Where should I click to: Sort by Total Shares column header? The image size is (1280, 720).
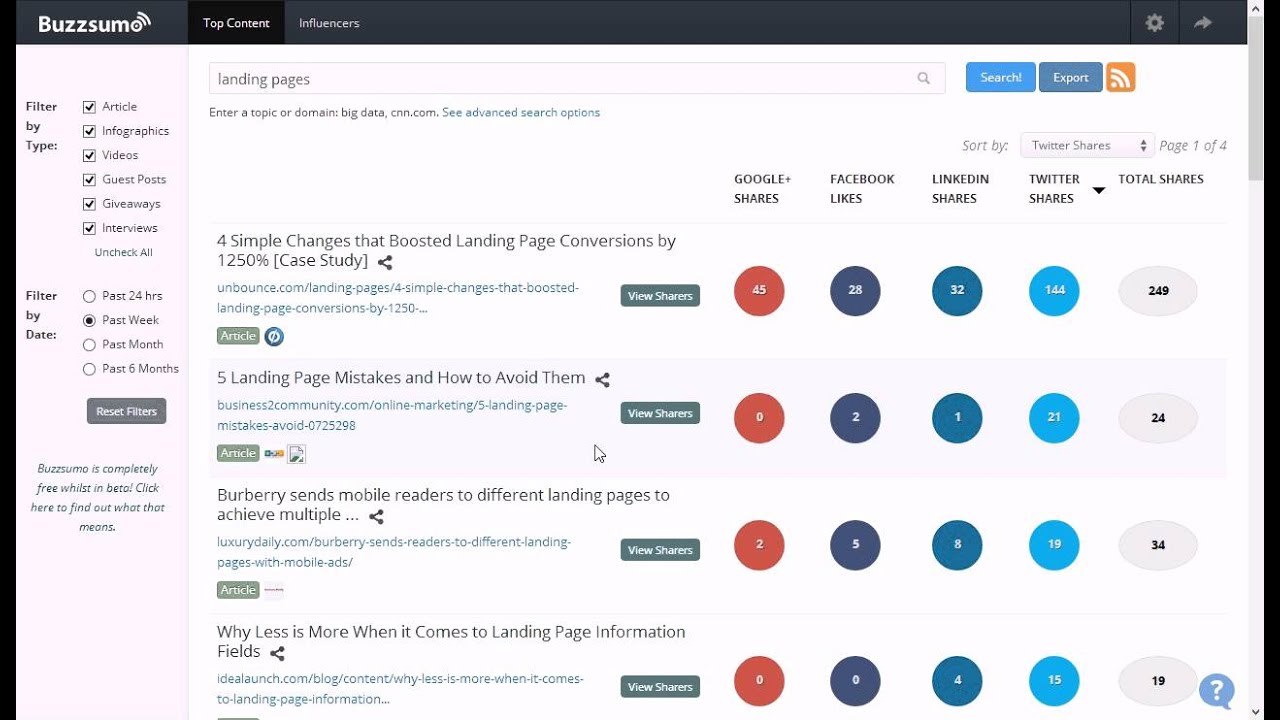tap(1161, 179)
